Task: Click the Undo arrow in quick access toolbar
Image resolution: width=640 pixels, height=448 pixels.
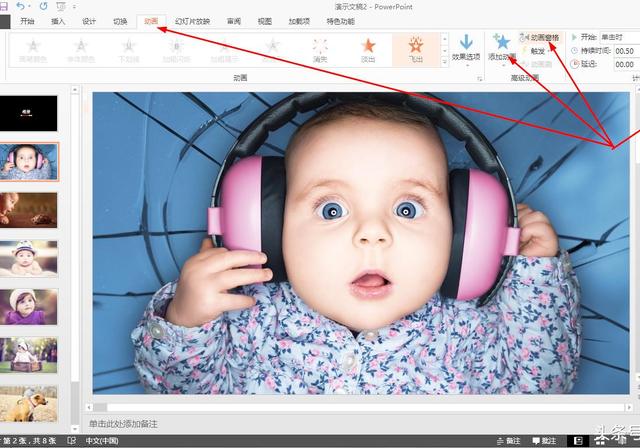Action: pos(21,6)
